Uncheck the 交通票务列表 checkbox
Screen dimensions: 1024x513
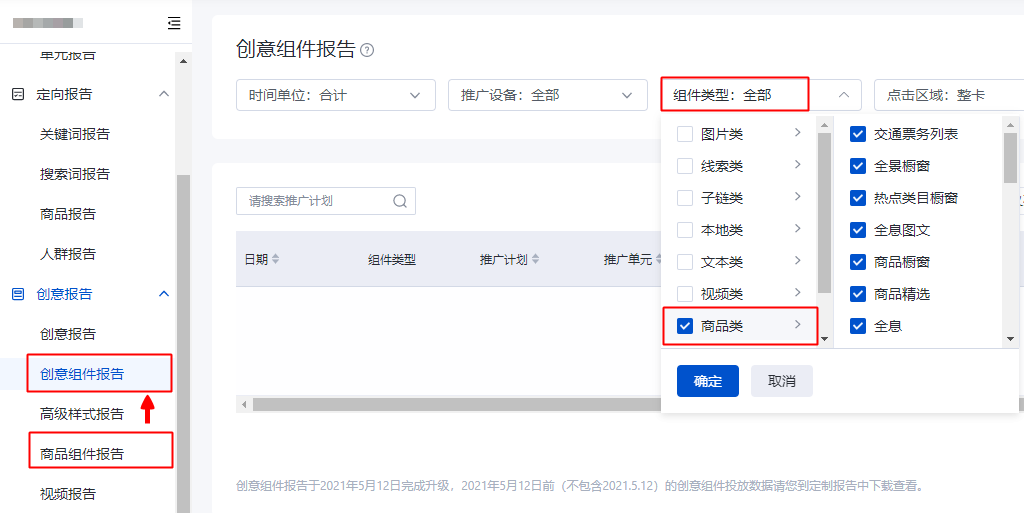click(858, 134)
